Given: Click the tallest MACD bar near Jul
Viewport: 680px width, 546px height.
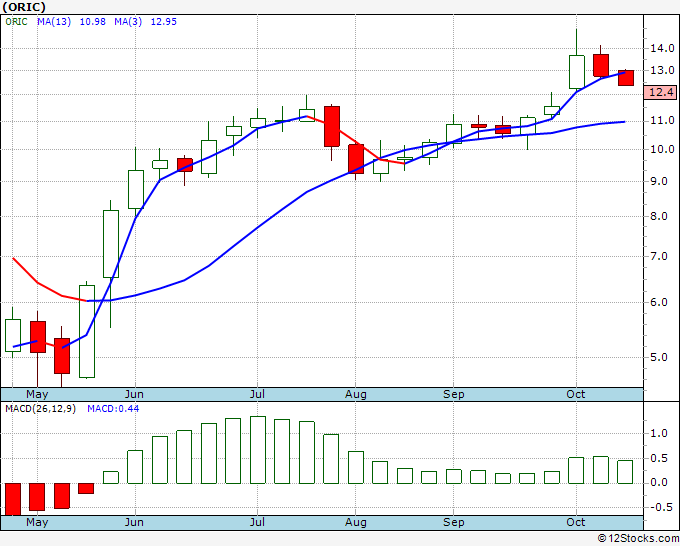Looking at the screenshot, I should (258, 450).
